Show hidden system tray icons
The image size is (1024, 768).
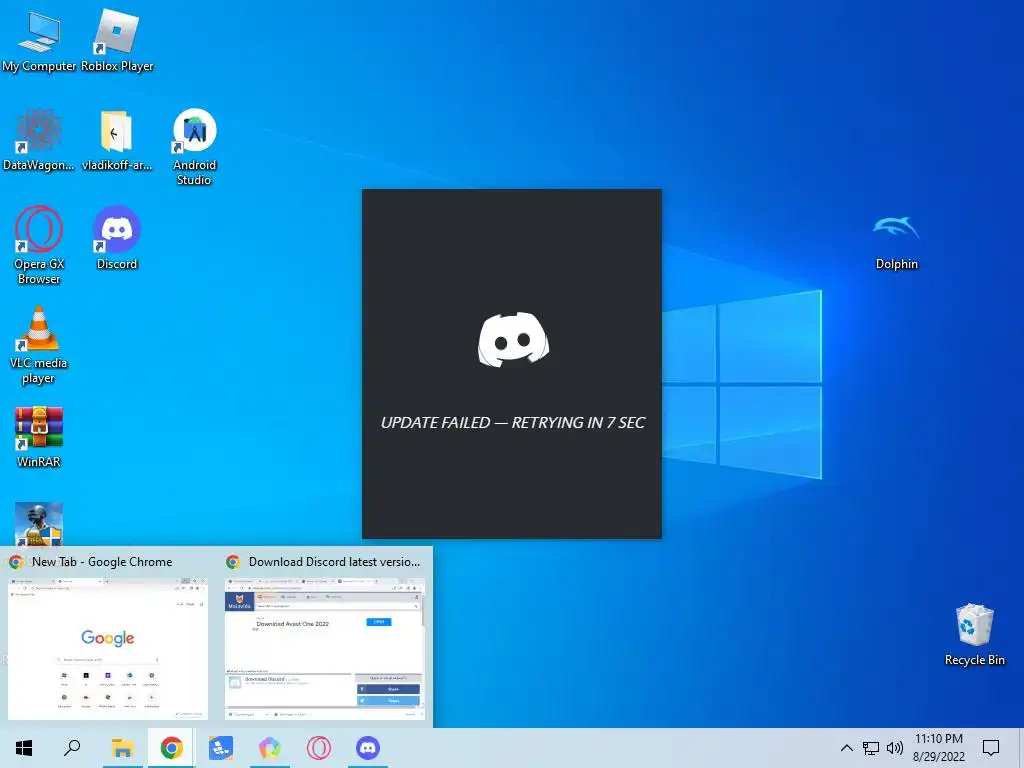point(846,748)
